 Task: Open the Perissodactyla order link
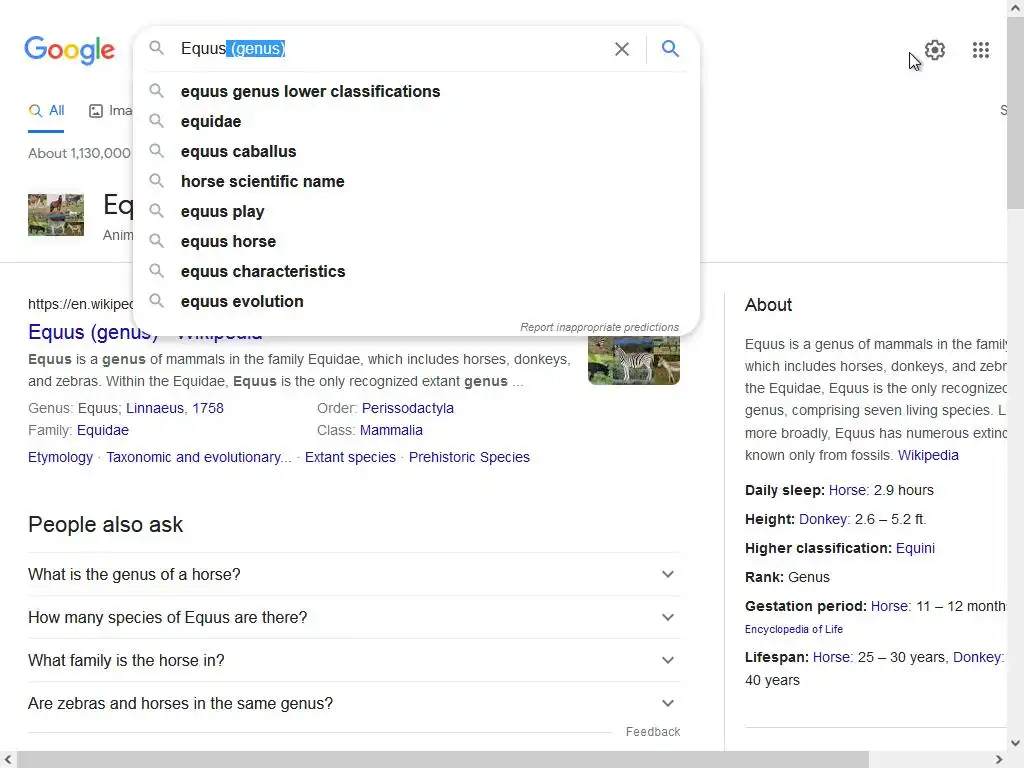[408, 408]
